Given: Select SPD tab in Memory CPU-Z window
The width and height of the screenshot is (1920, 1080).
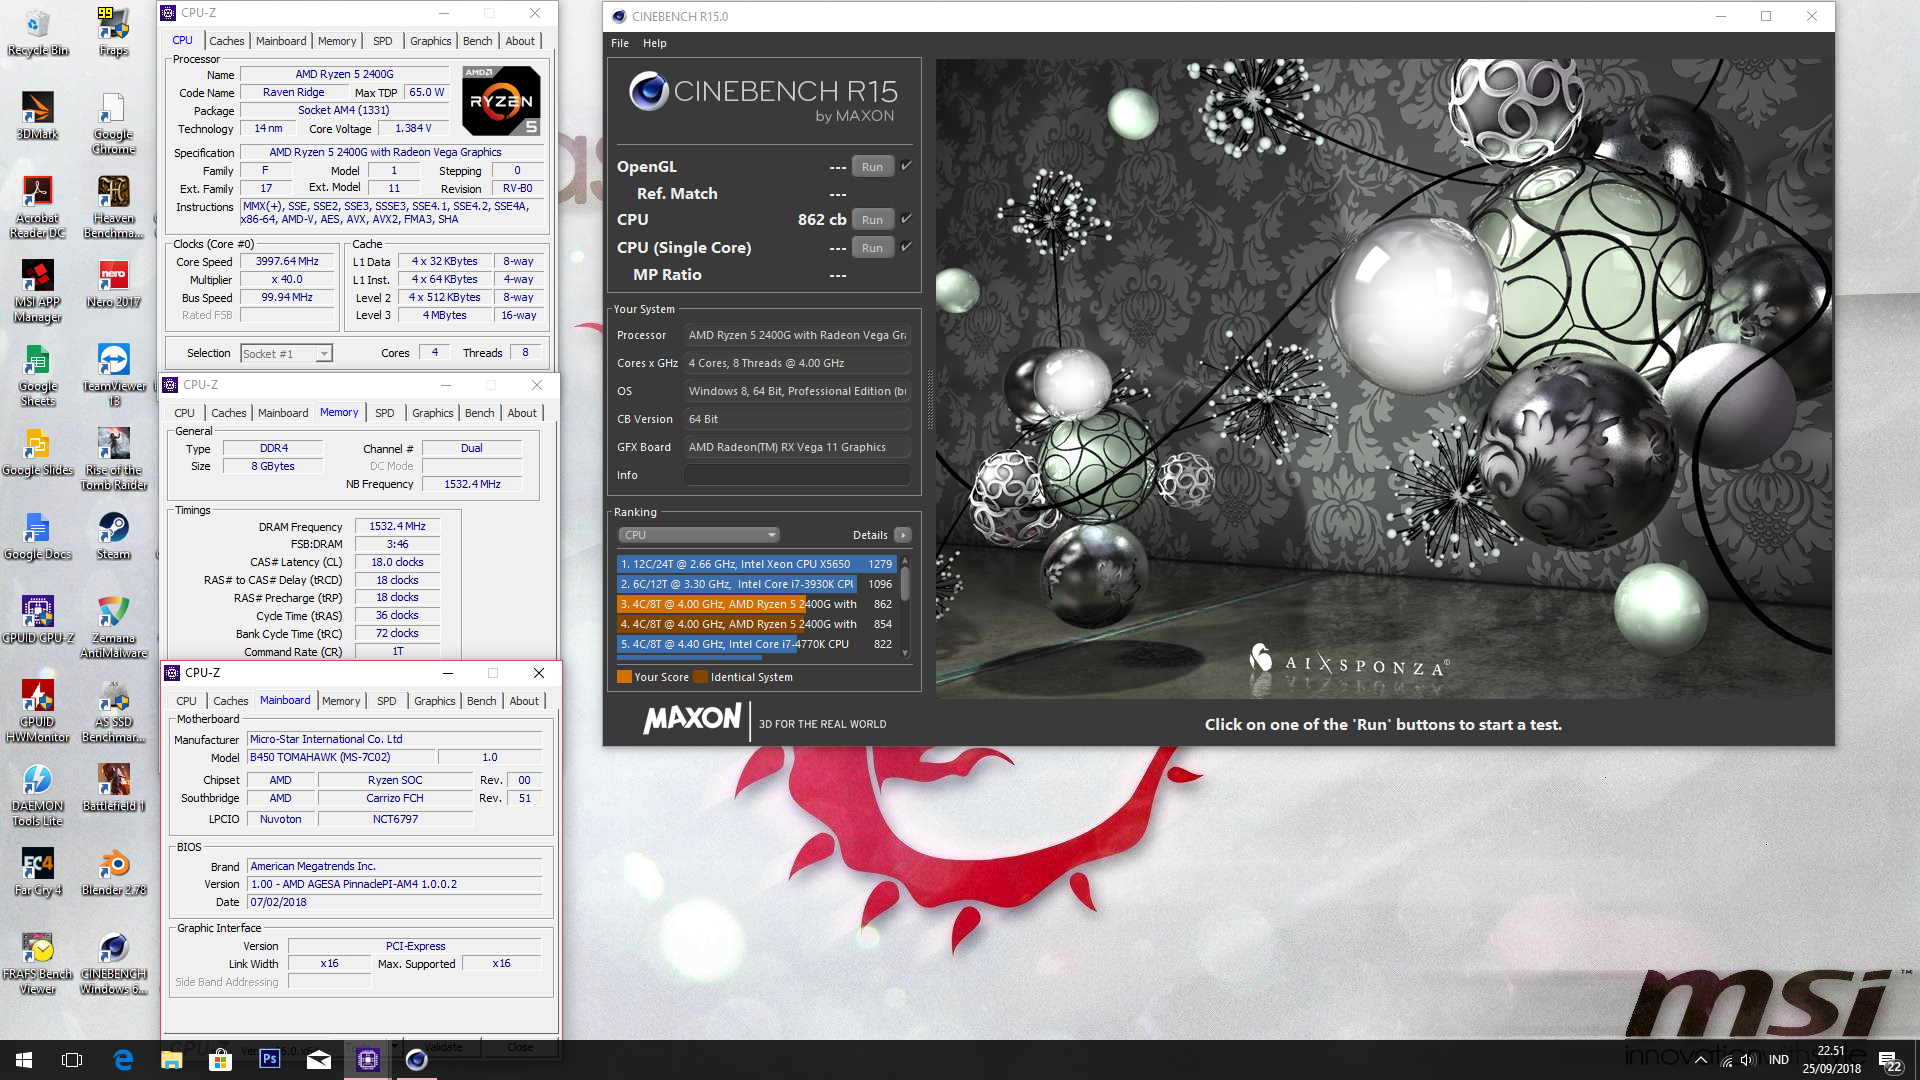Looking at the screenshot, I should (385, 413).
